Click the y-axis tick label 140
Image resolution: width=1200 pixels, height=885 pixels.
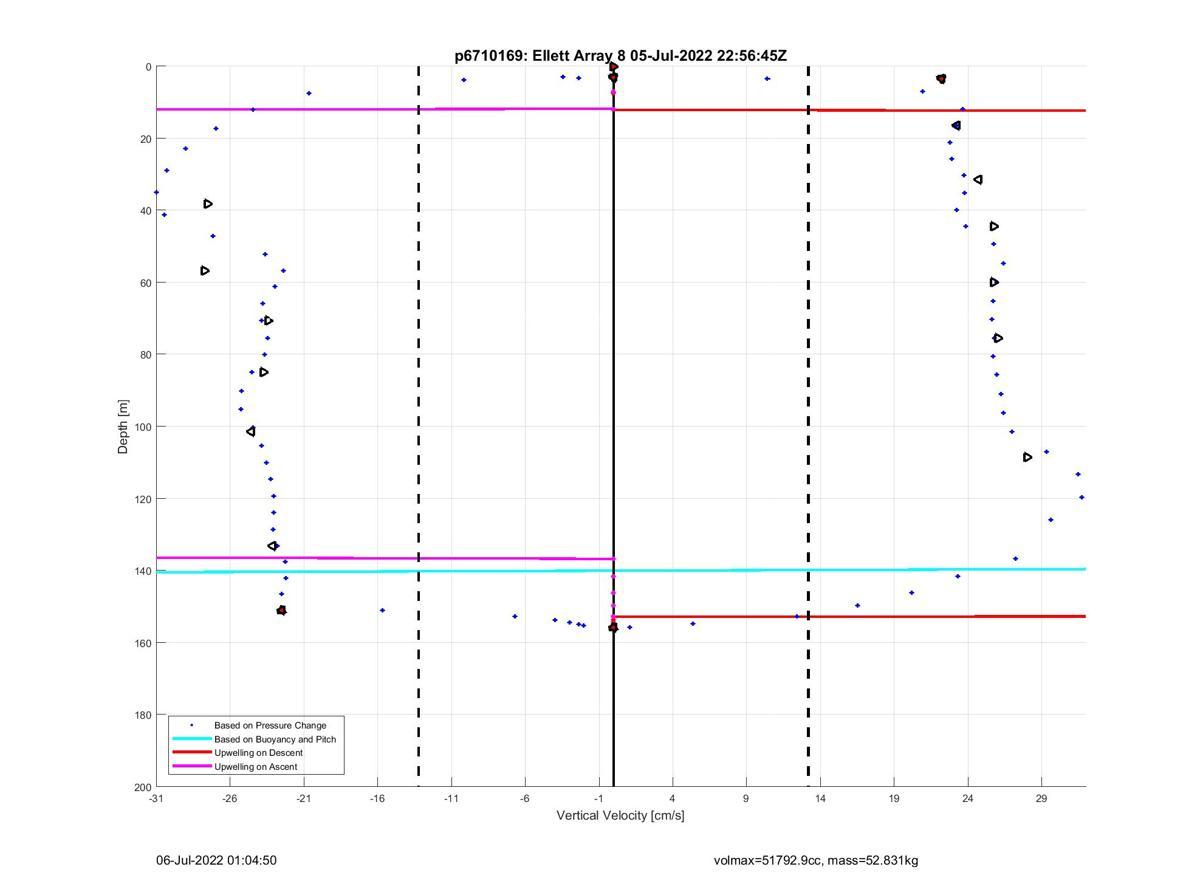click(x=143, y=571)
